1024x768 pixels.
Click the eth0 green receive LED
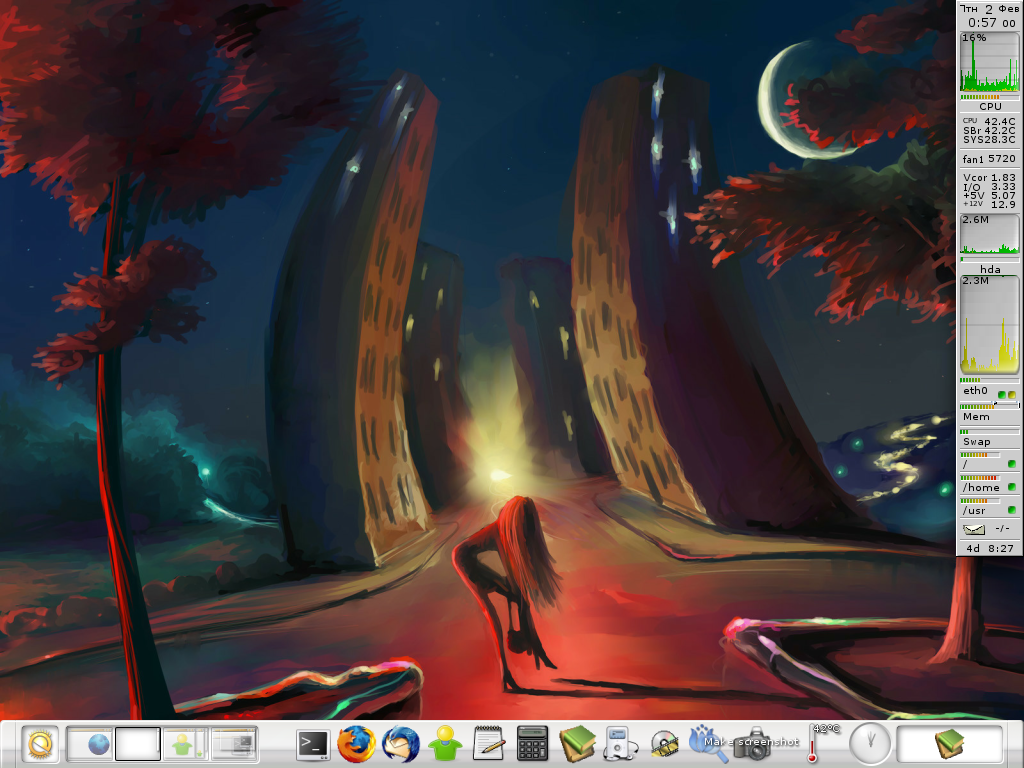click(x=1002, y=394)
